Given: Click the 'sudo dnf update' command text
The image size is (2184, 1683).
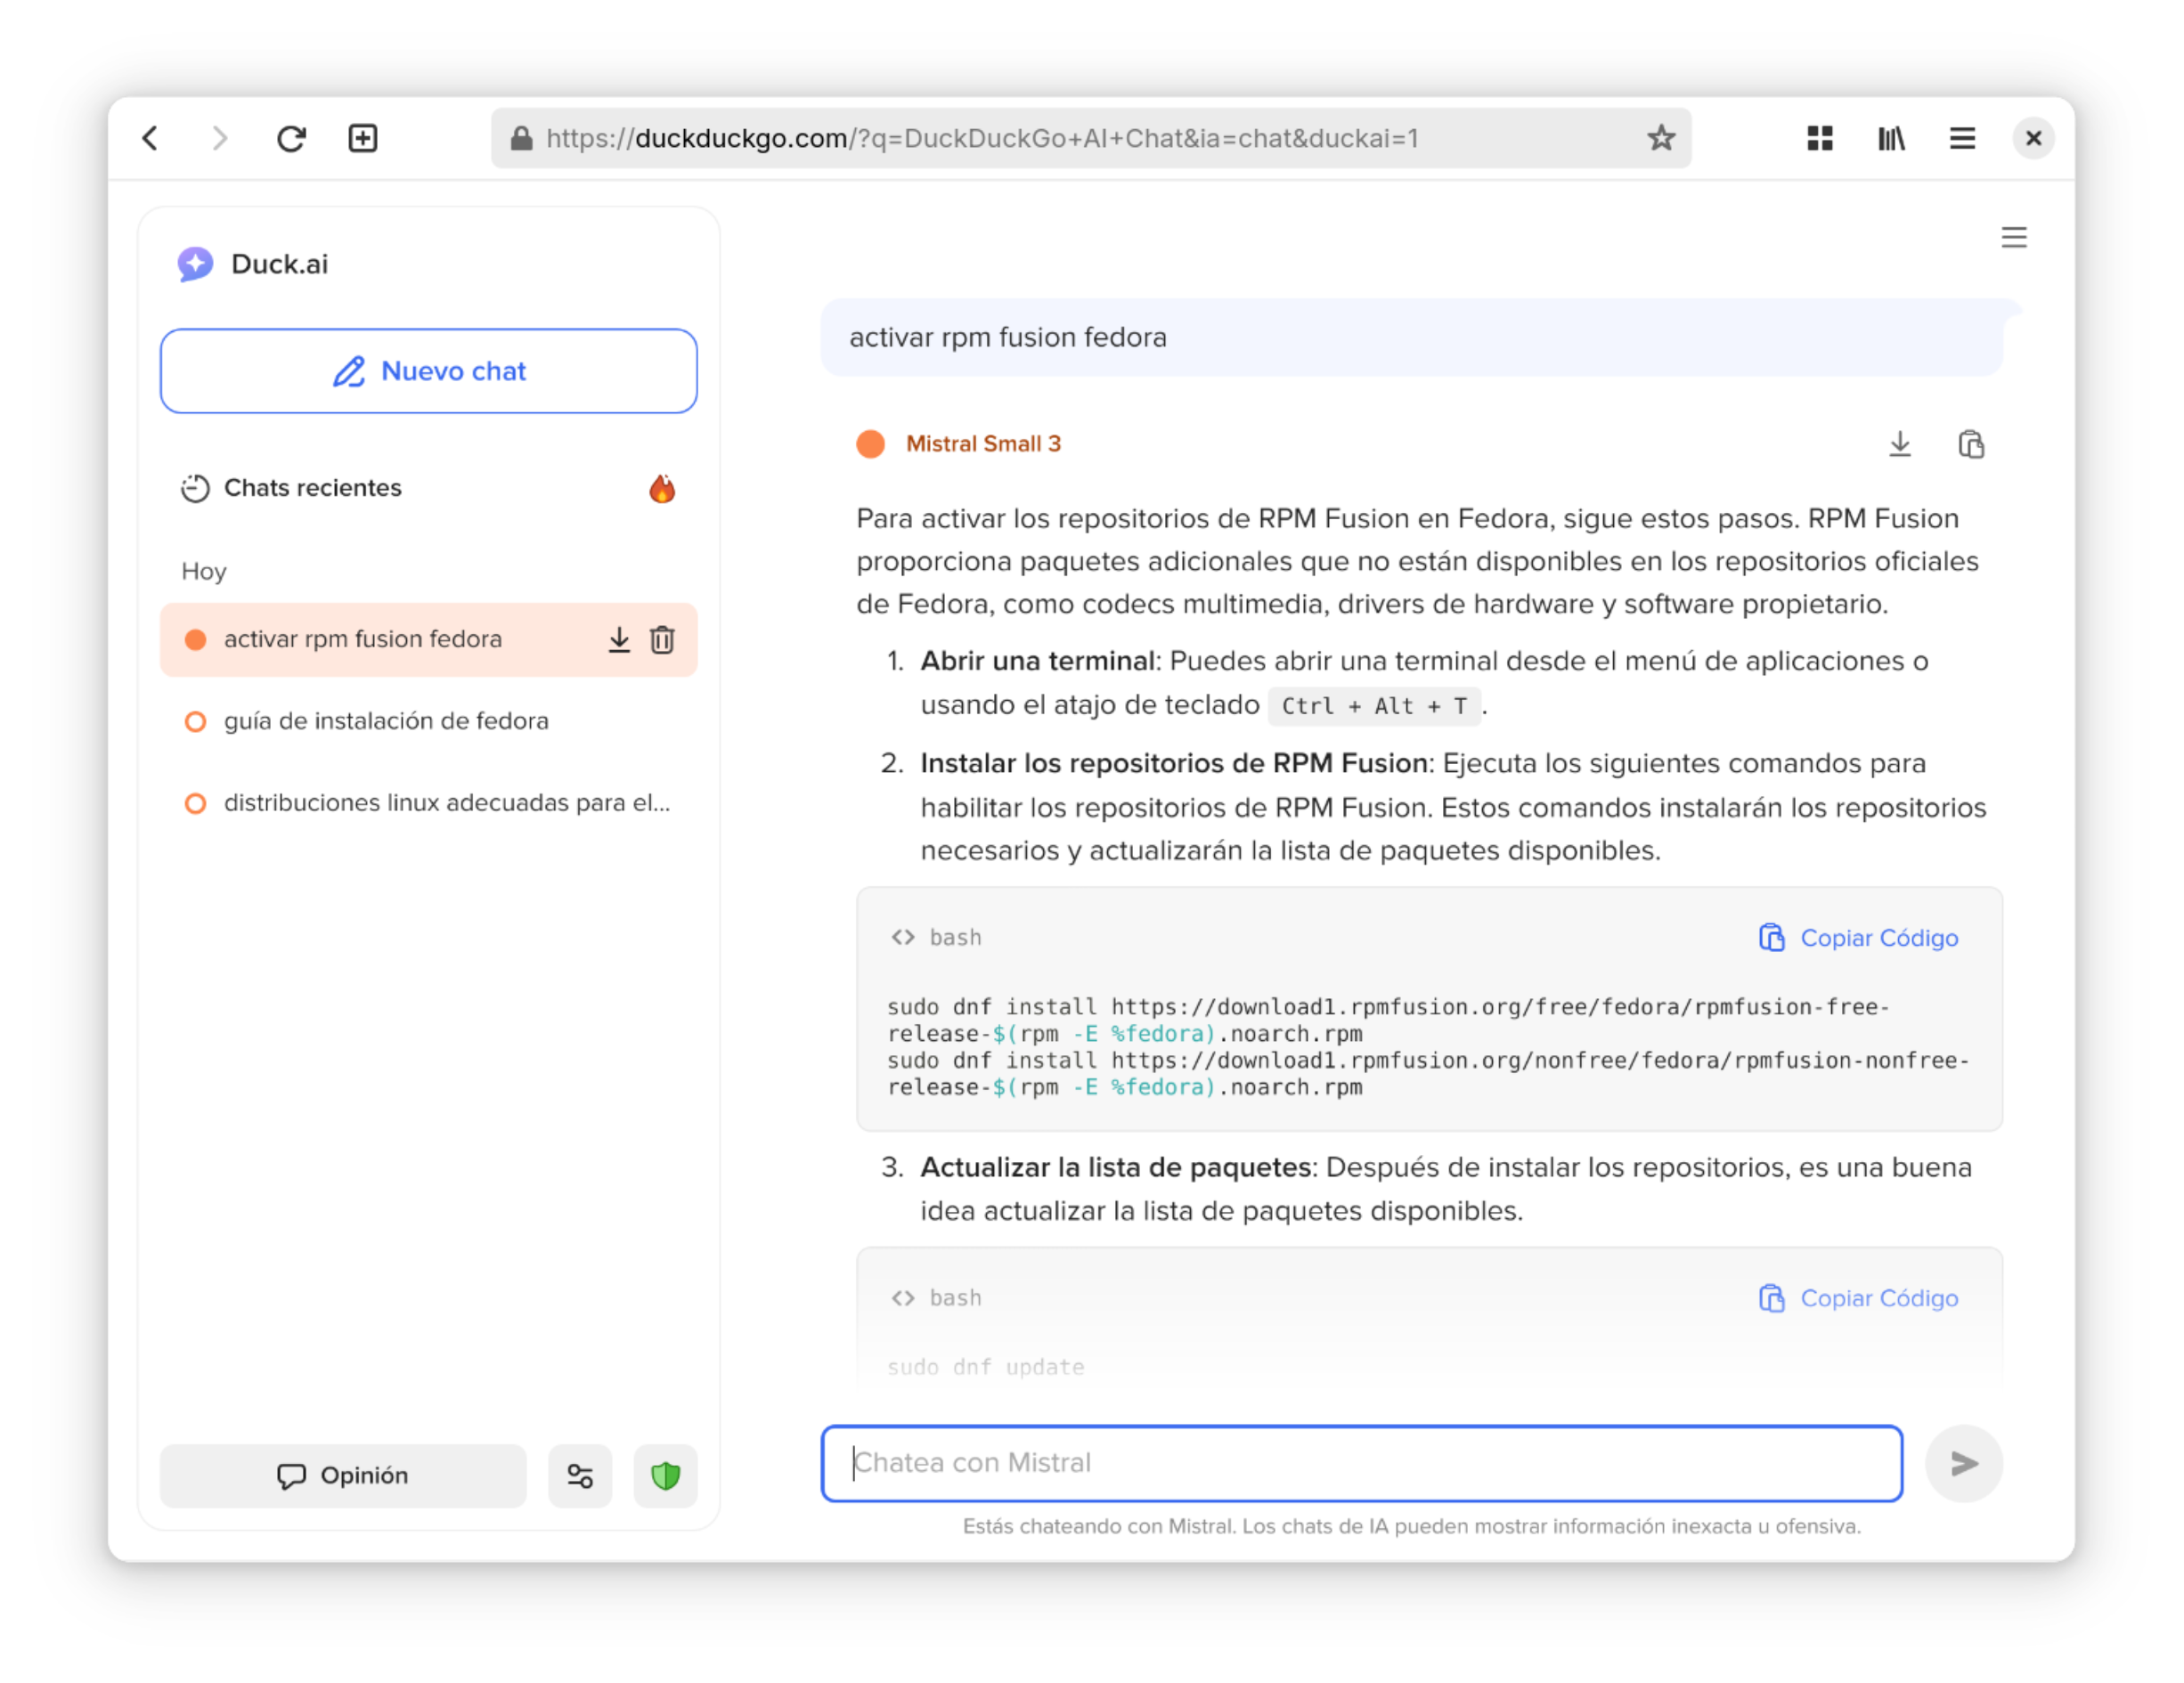Looking at the screenshot, I should 986,1367.
